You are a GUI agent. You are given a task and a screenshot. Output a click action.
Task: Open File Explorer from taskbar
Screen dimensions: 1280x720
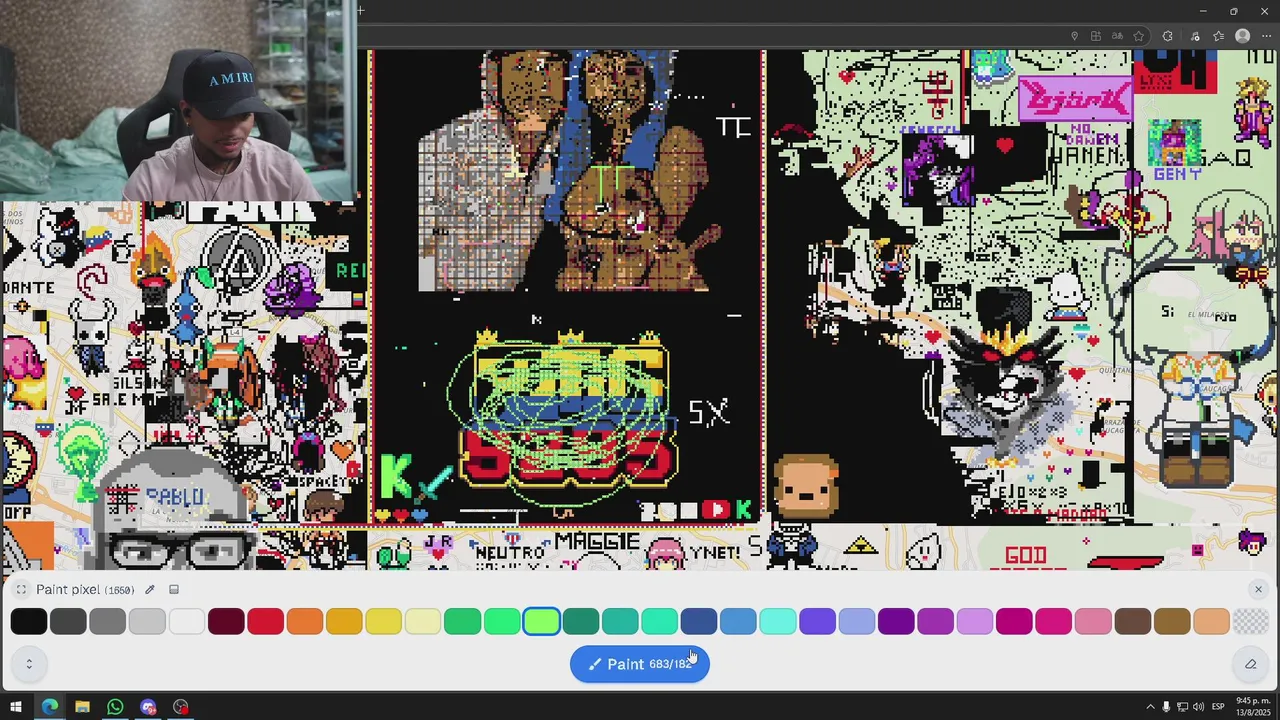pos(82,707)
